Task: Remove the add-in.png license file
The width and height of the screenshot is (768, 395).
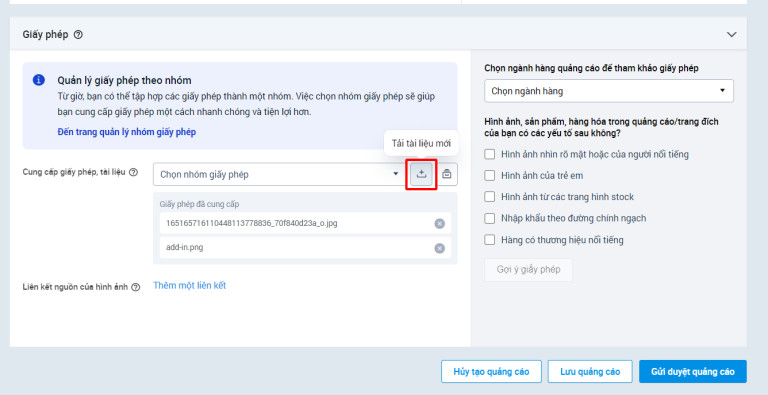Action: [440, 248]
